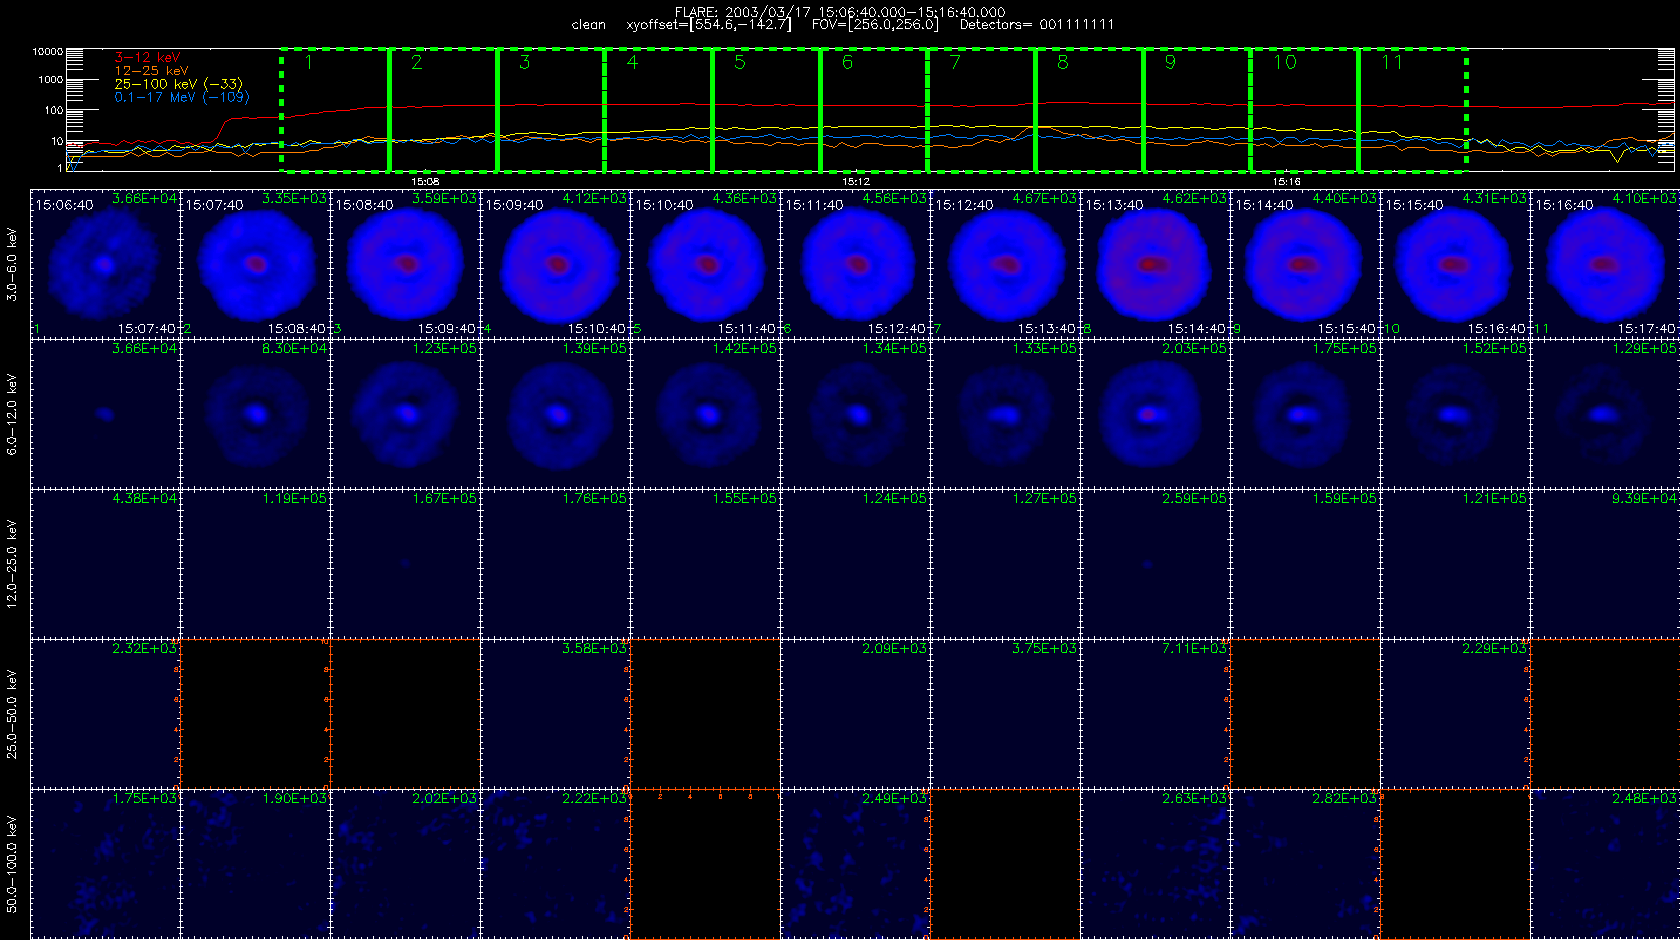Open the 15:09:40 image at 3.0-6.0 keV
Image resolution: width=1680 pixels, height=940 pixels.
[555, 264]
